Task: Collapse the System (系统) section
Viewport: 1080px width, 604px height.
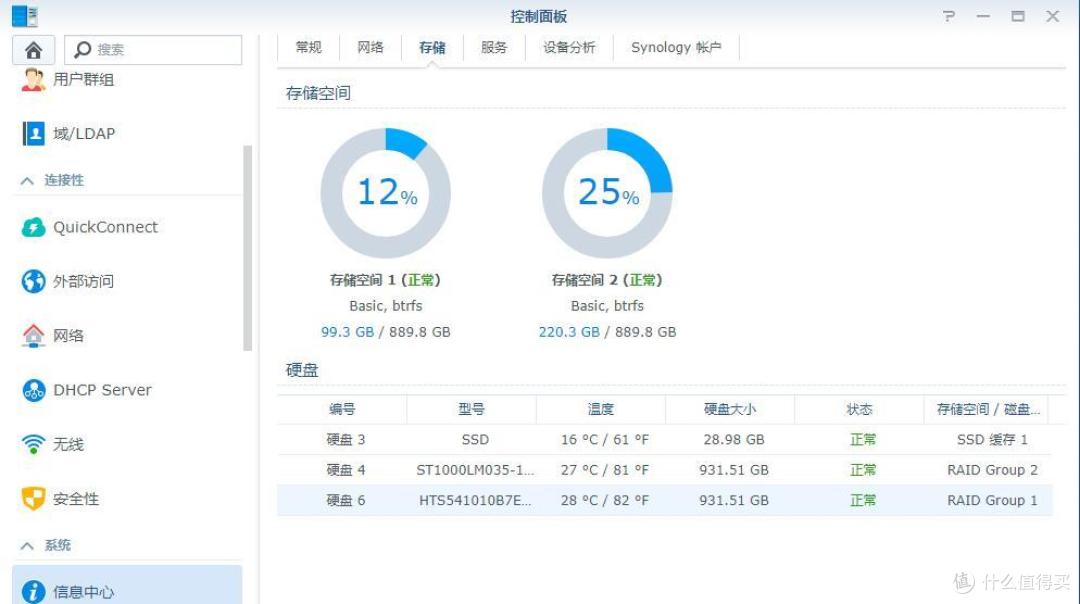Action: [x=27, y=546]
